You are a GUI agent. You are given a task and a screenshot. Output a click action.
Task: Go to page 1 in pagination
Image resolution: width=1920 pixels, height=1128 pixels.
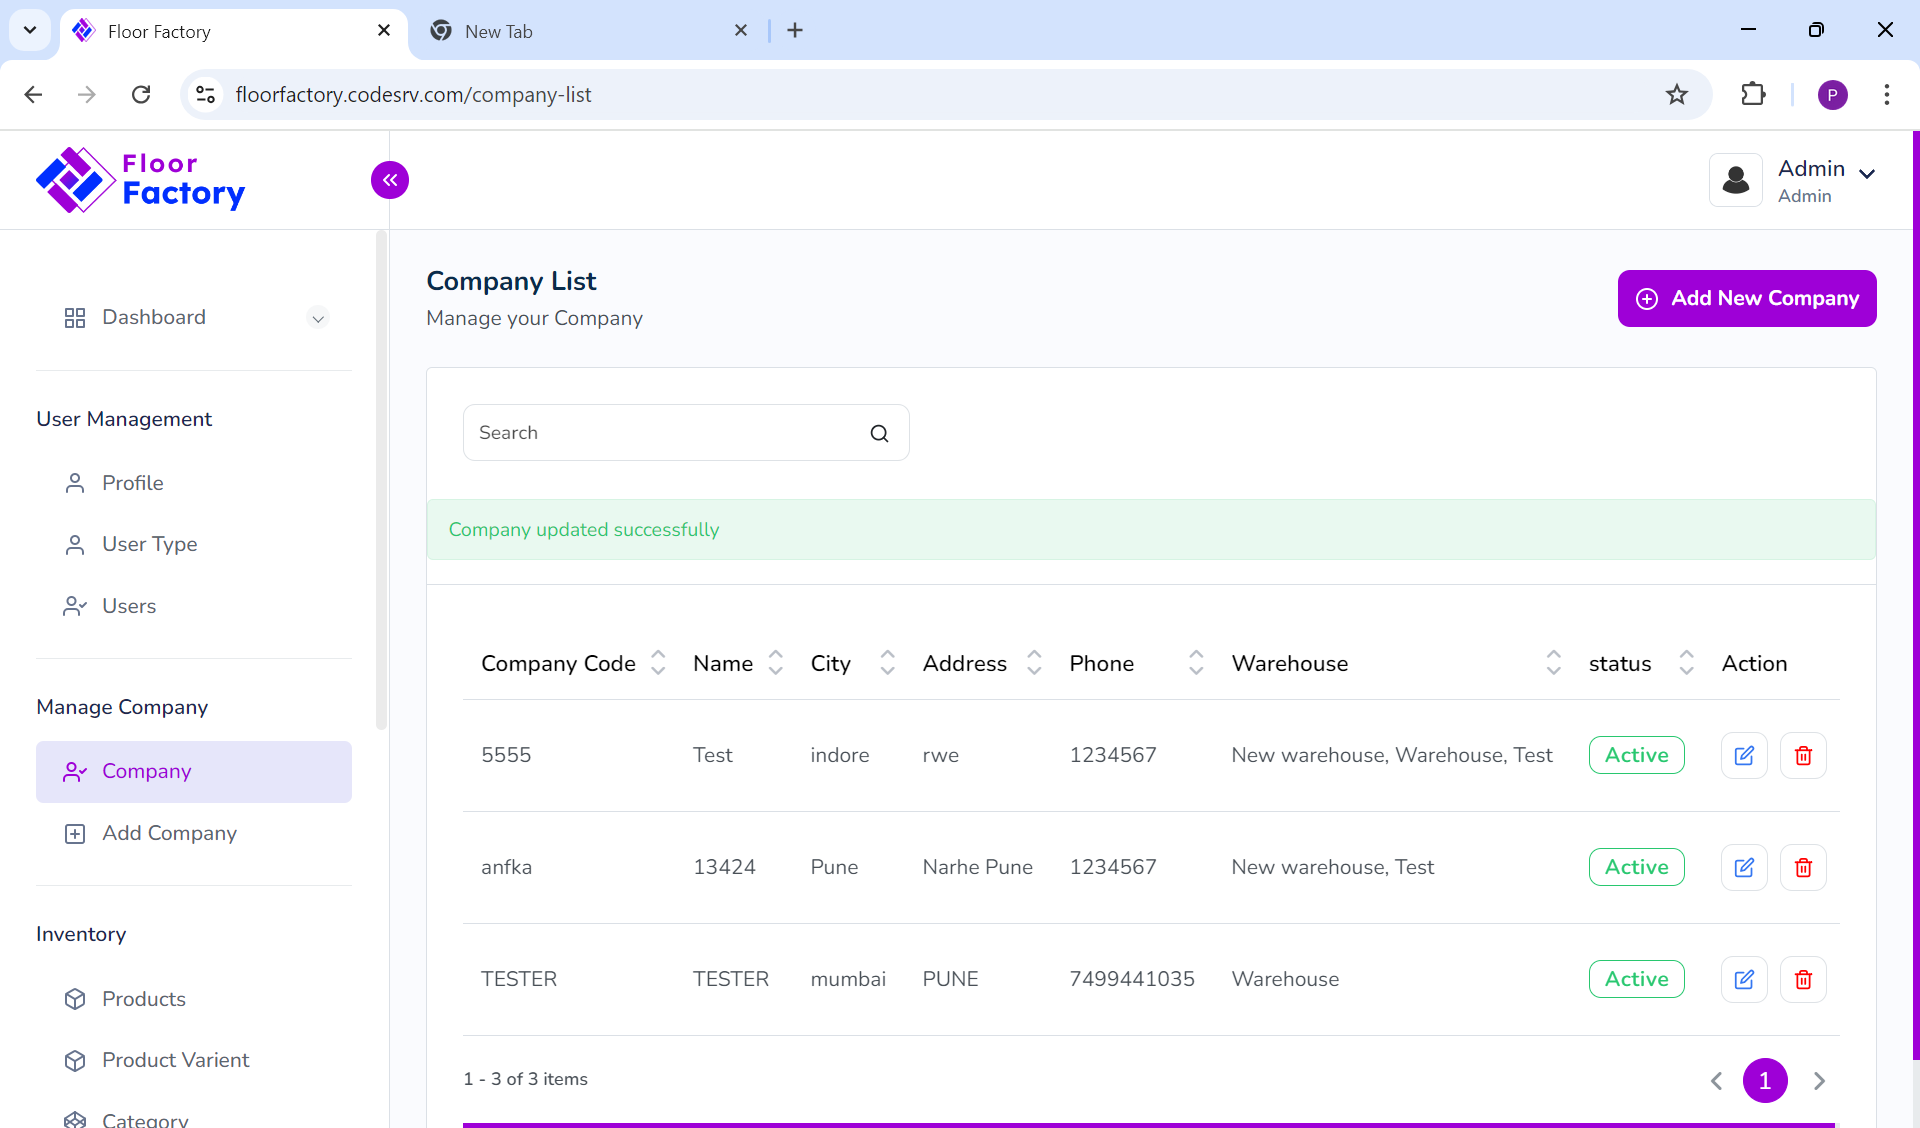point(1765,1080)
